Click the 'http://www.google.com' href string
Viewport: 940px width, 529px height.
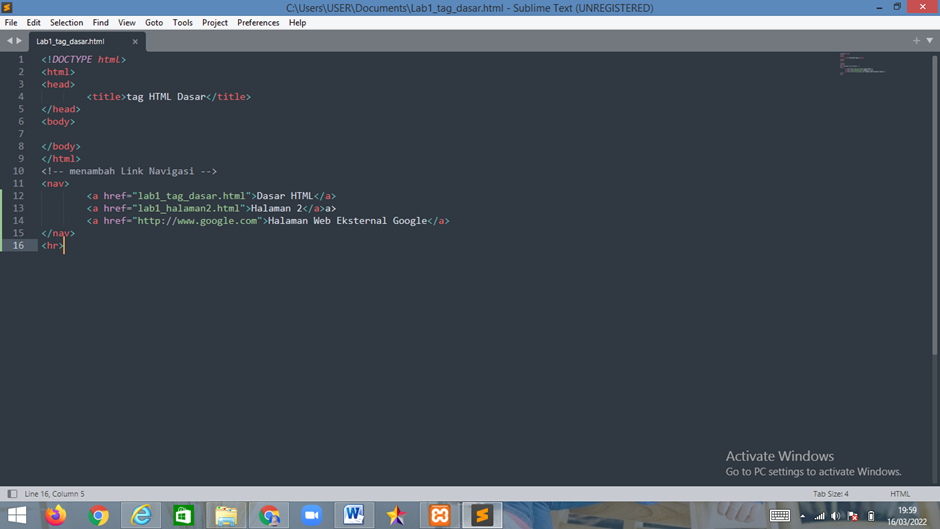[197, 221]
